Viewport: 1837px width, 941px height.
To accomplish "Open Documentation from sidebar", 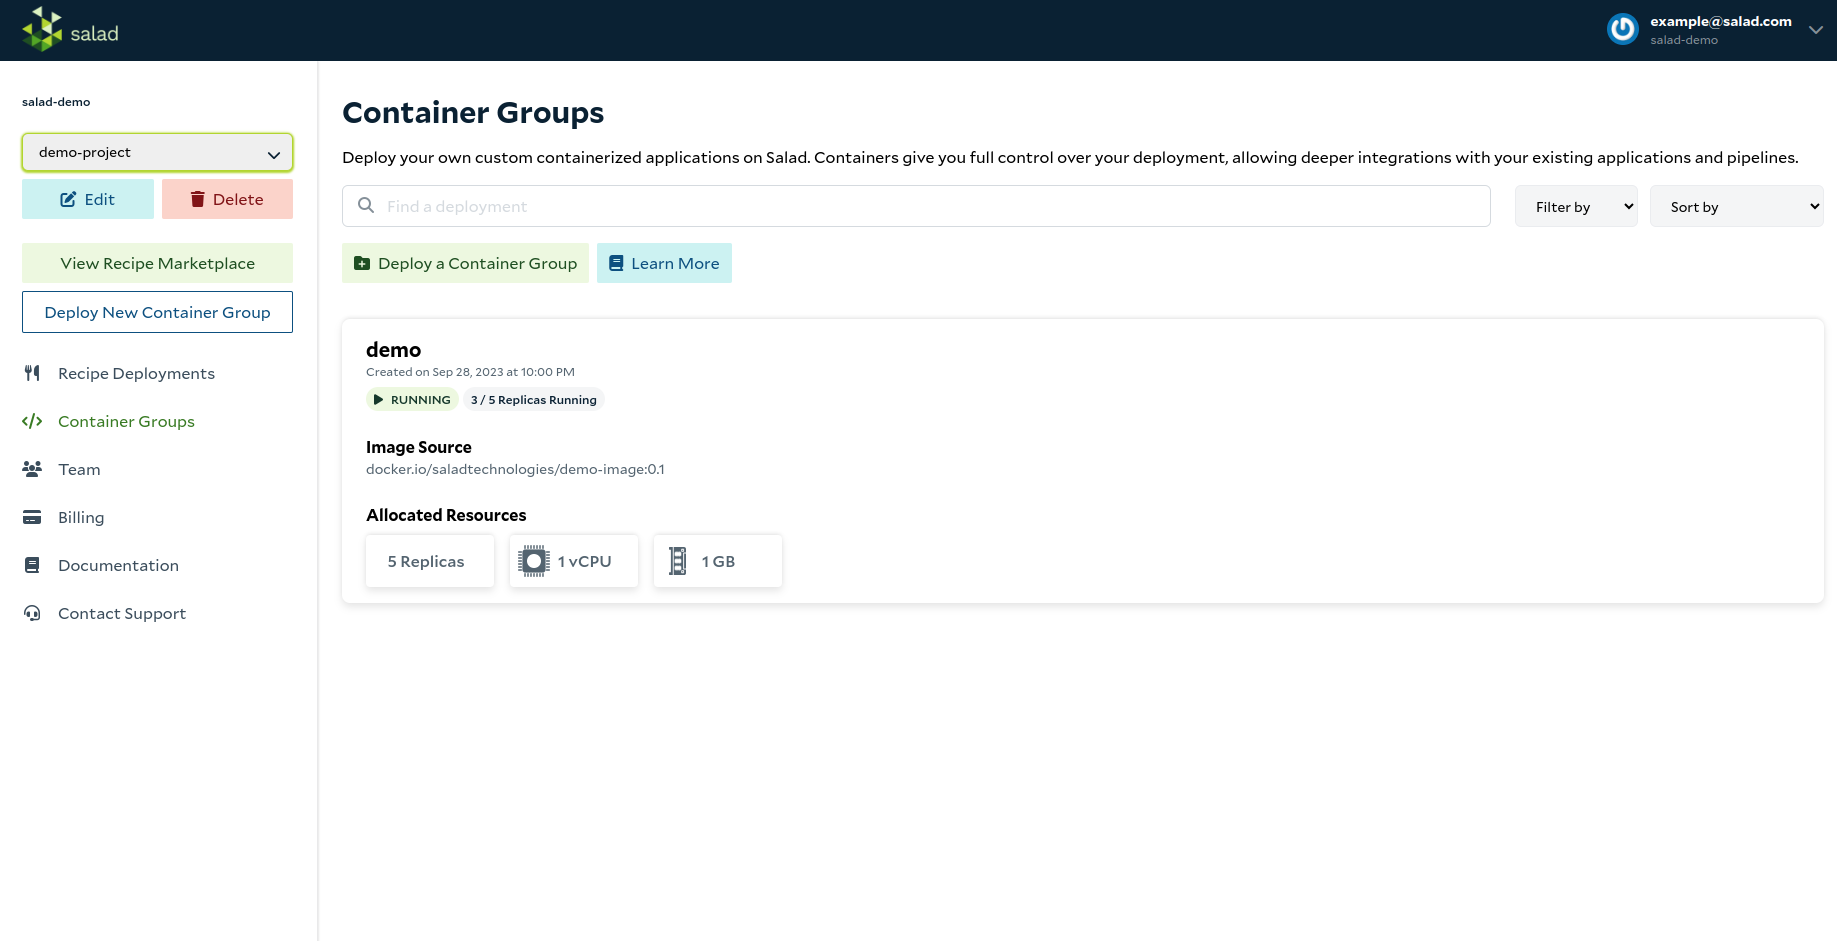I will pyautogui.click(x=118, y=565).
